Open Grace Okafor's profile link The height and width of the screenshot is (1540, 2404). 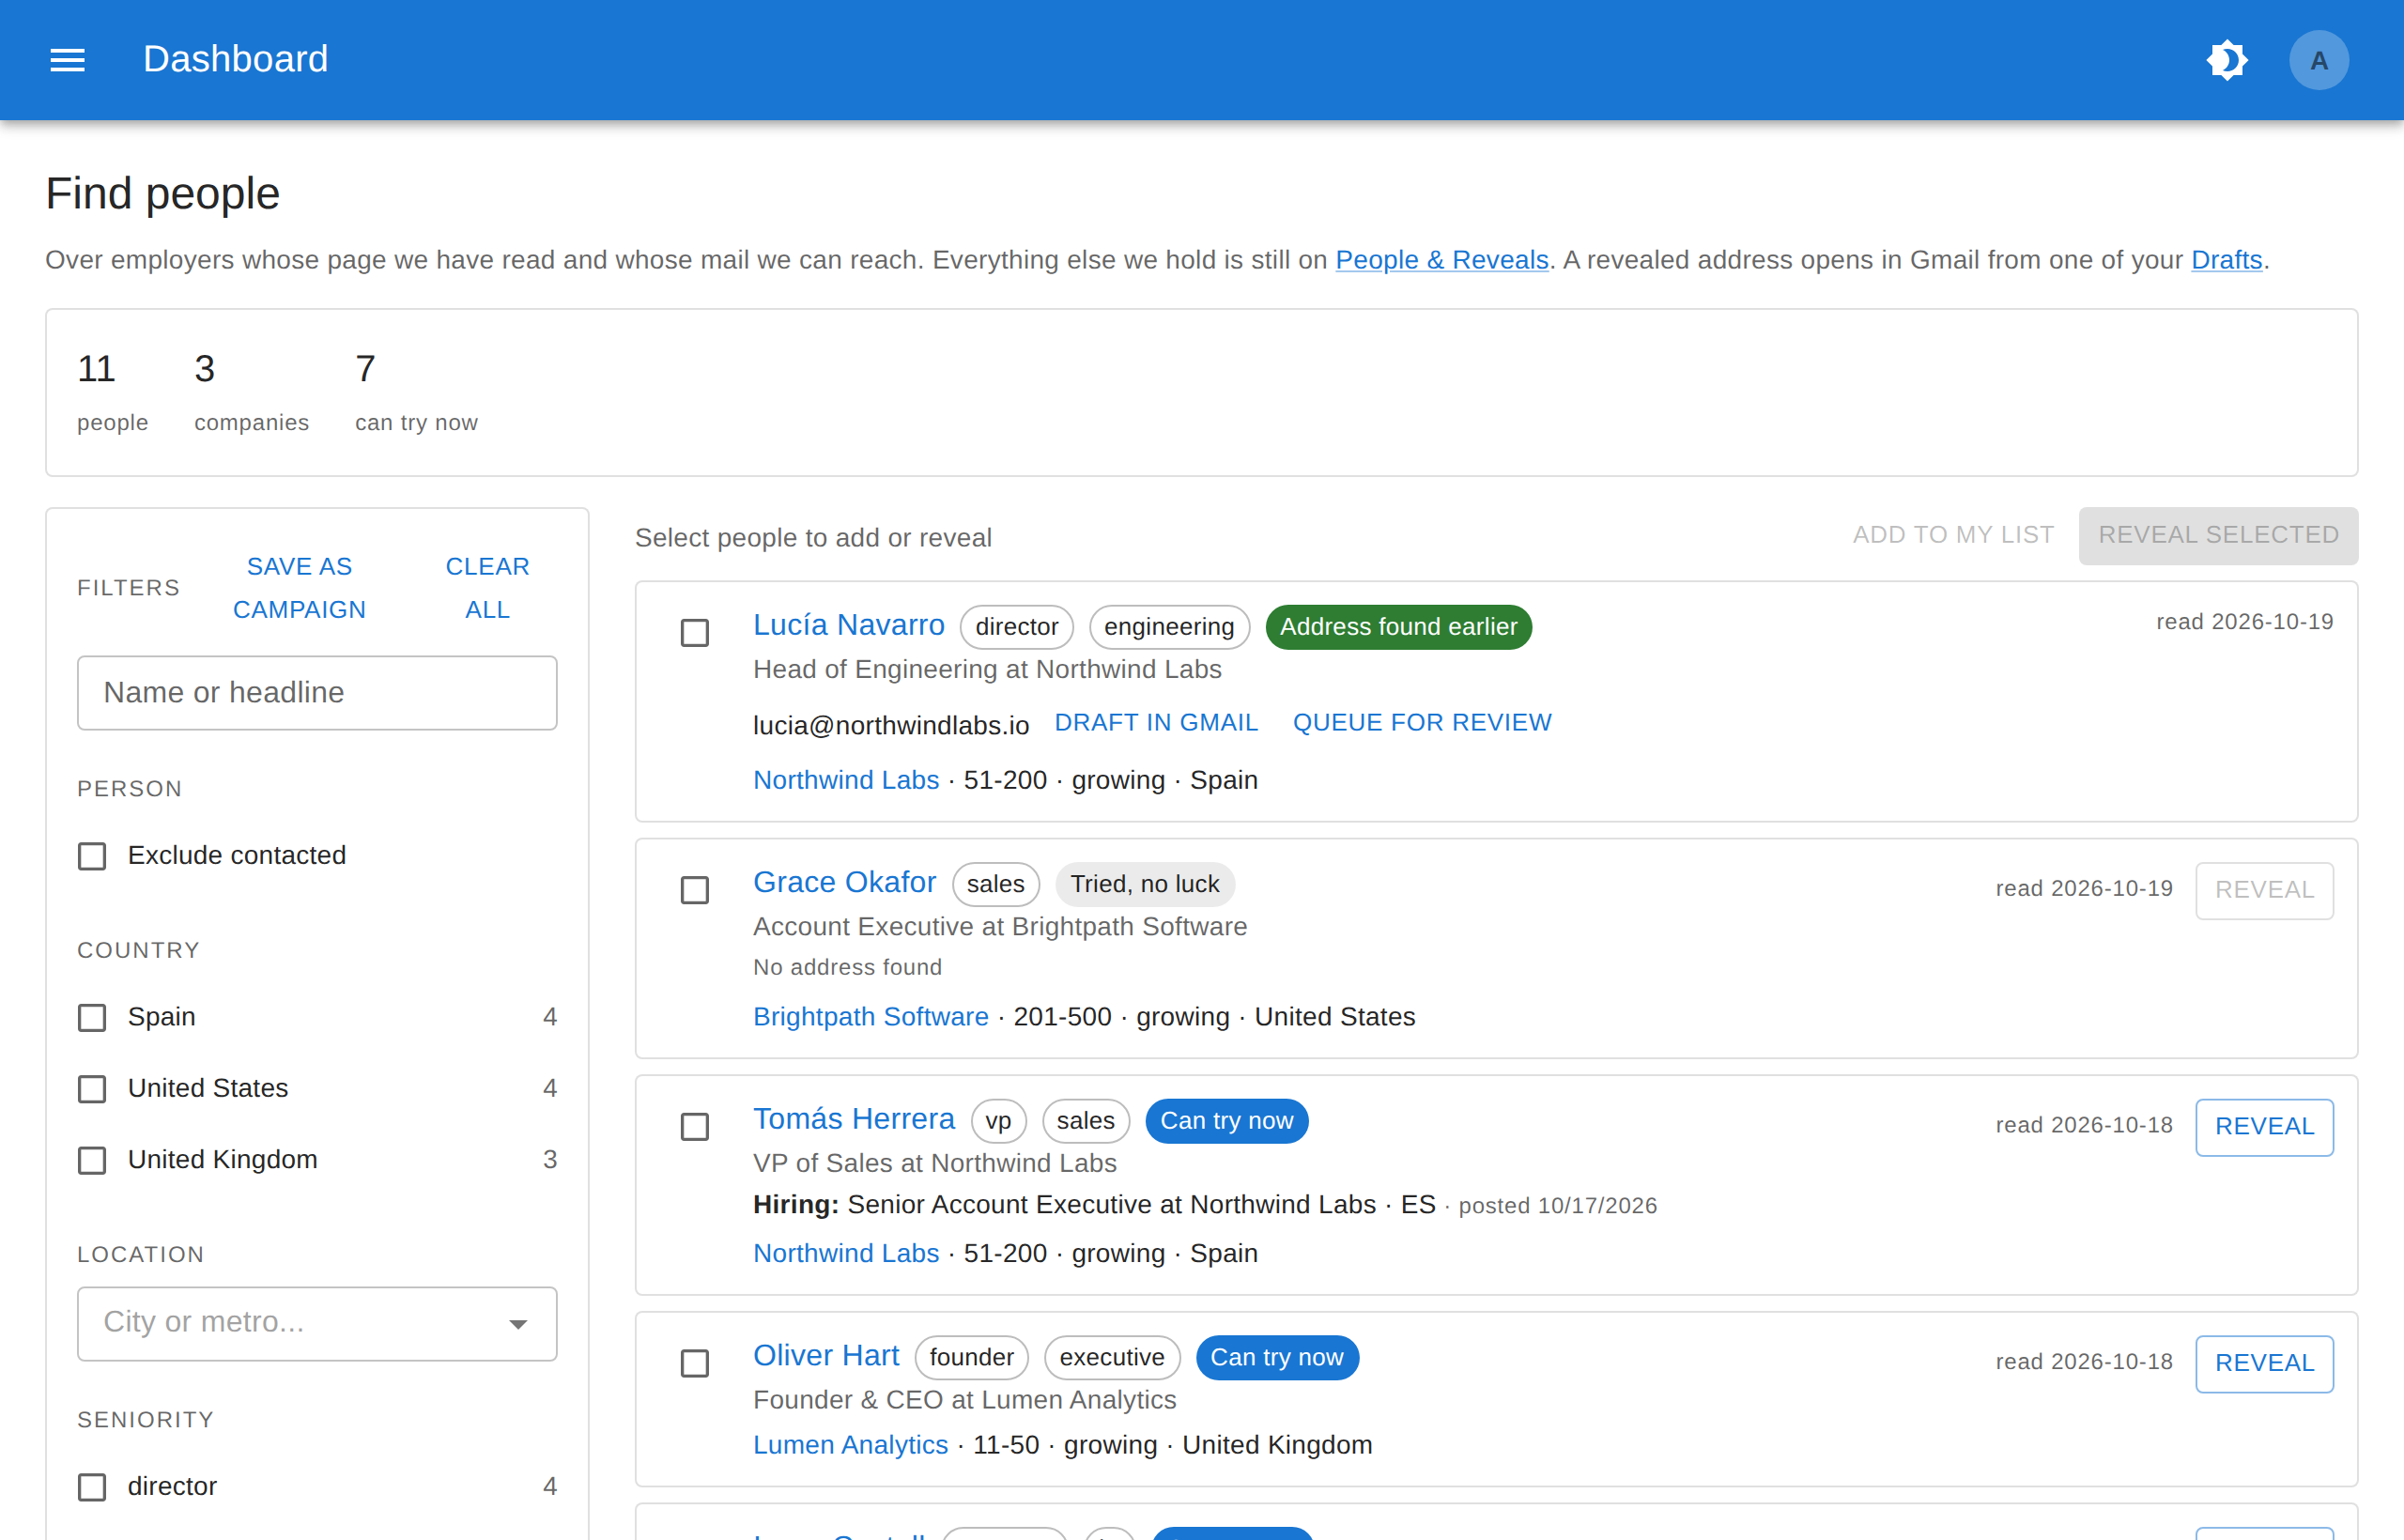844,882
